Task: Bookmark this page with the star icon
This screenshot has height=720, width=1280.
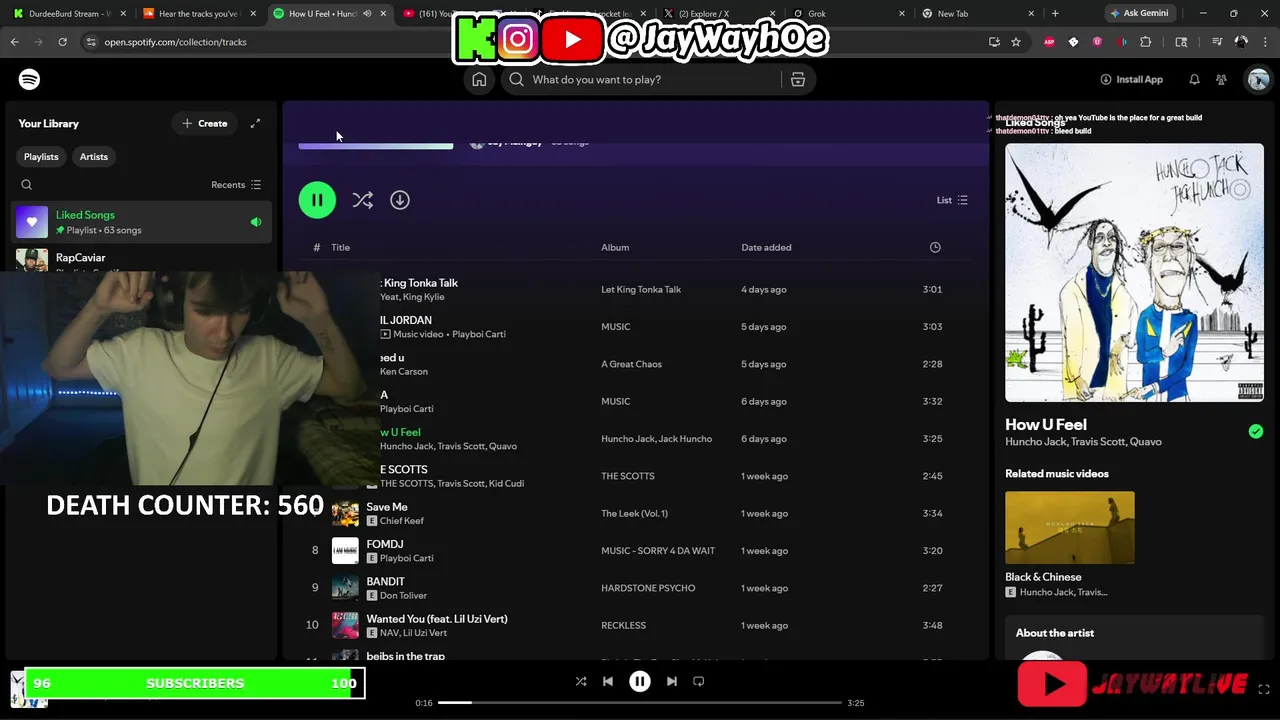Action: pyautogui.click(x=1016, y=42)
